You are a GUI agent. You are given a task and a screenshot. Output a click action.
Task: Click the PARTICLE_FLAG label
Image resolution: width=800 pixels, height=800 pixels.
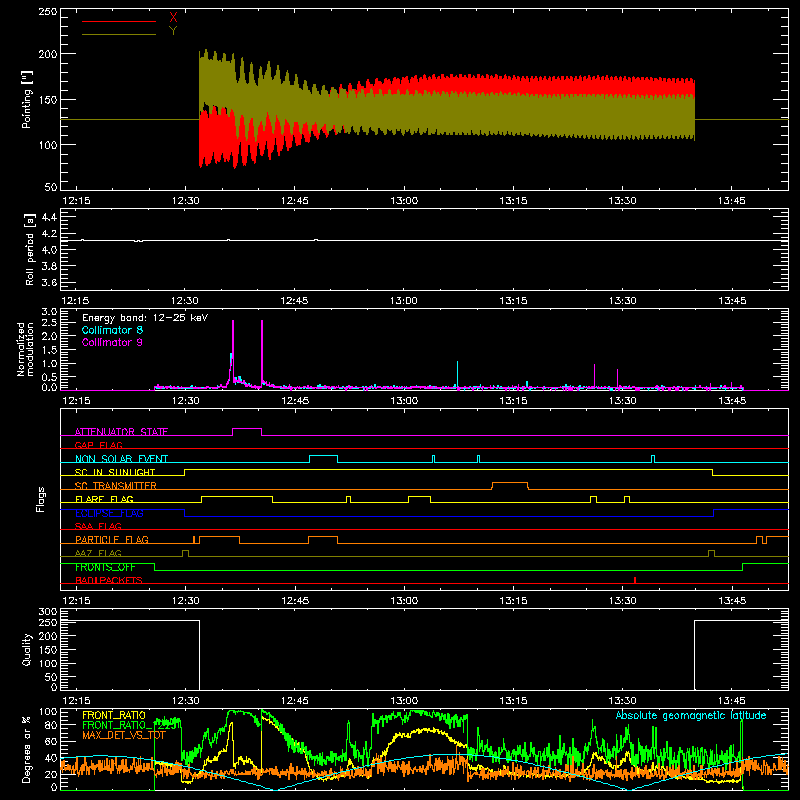click(x=112, y=539)
